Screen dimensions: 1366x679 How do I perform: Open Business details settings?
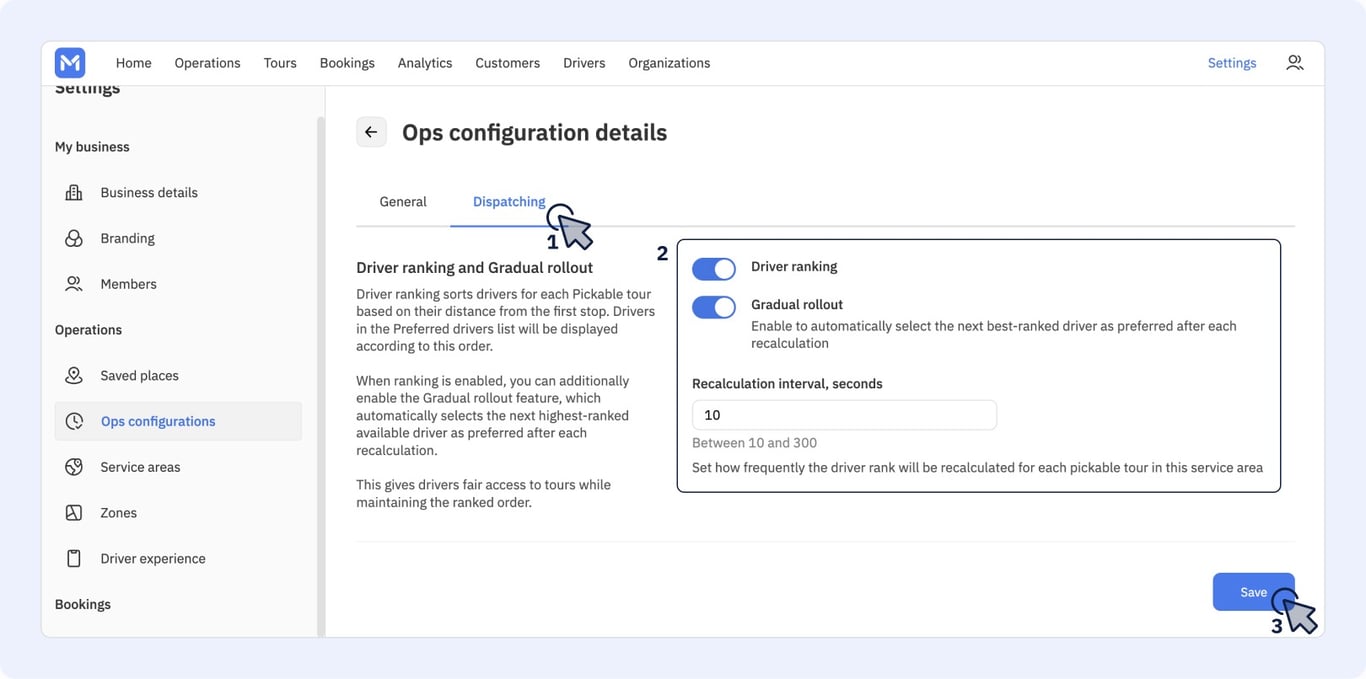178,192
